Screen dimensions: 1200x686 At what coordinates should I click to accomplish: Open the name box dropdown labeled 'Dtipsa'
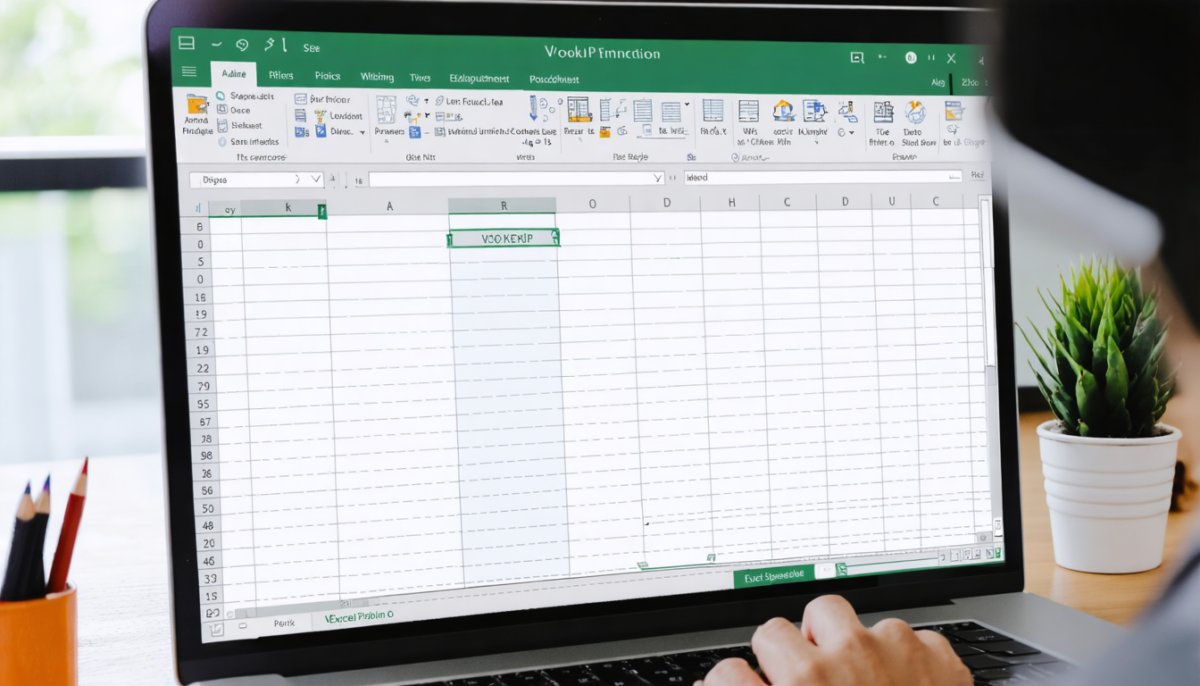pos(316,179)
